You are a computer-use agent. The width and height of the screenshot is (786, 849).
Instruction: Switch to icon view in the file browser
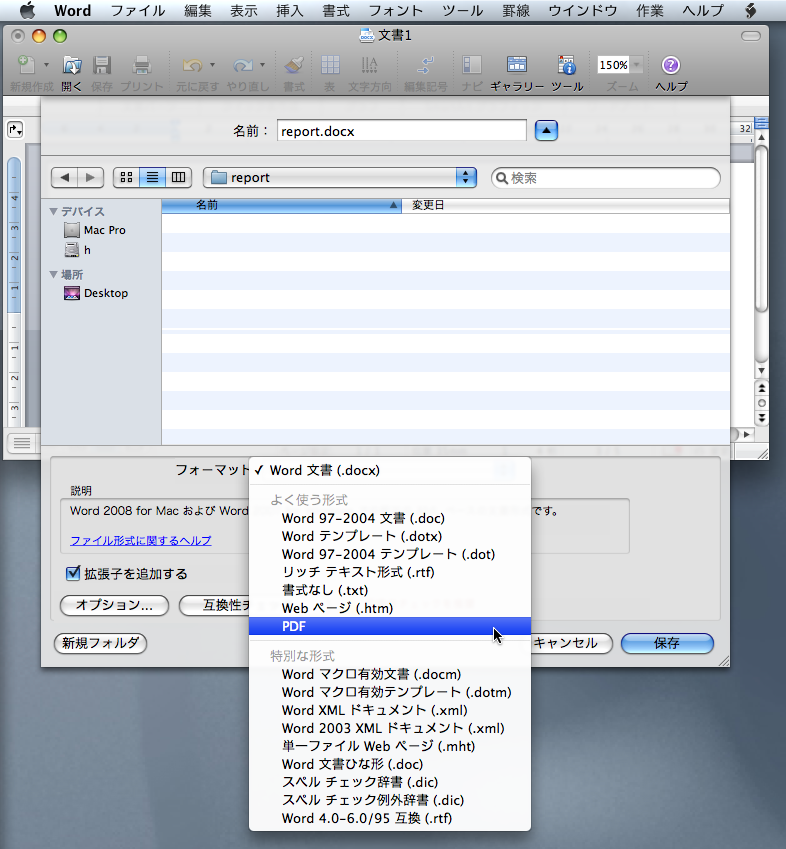tap(126, 178)
